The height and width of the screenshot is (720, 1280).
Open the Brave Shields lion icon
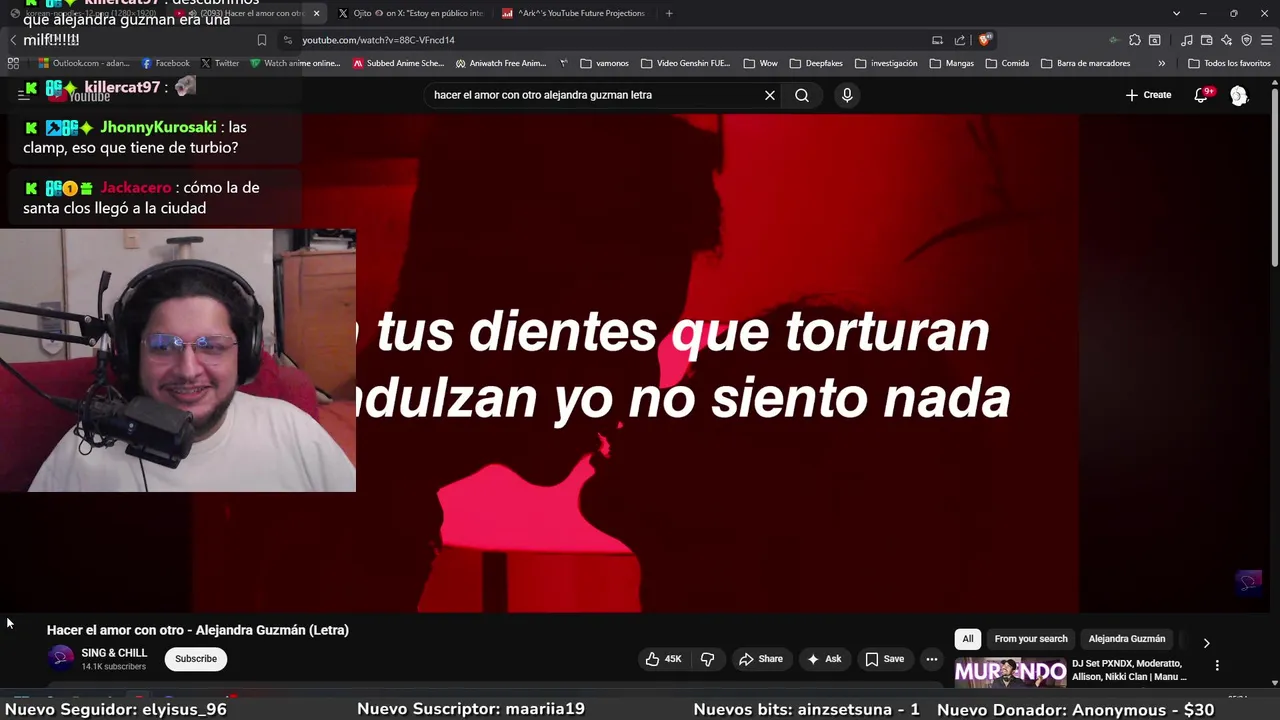click(985, 40)
